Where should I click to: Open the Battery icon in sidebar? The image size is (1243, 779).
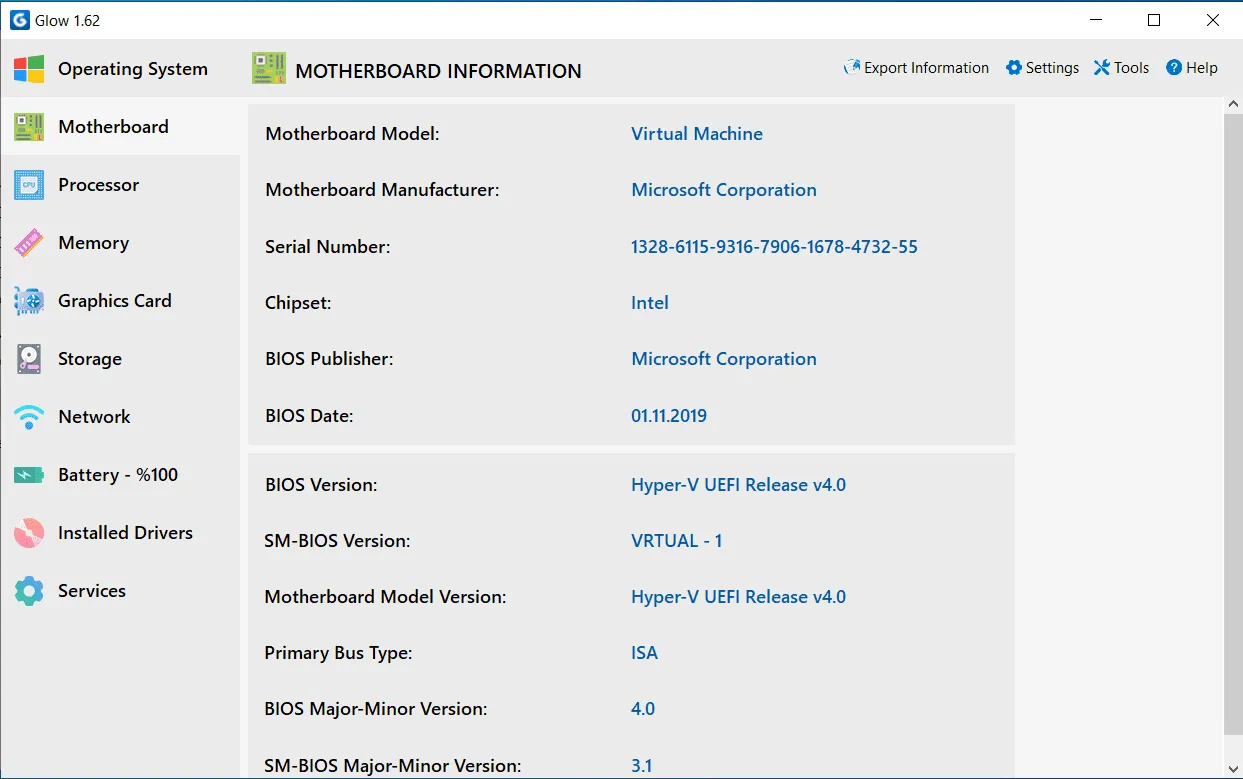[29, 475]
